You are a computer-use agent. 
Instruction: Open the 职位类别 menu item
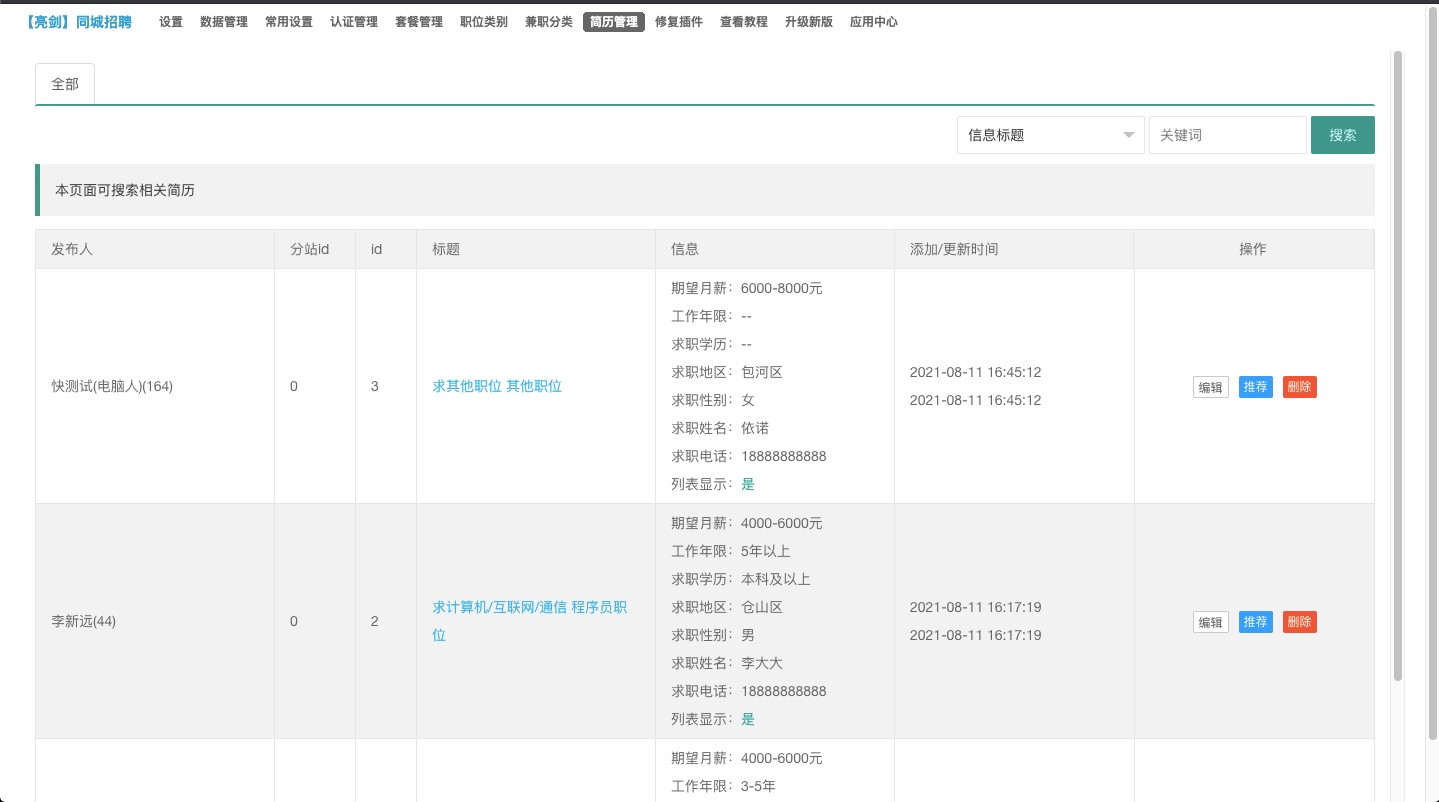pos(484,22)
